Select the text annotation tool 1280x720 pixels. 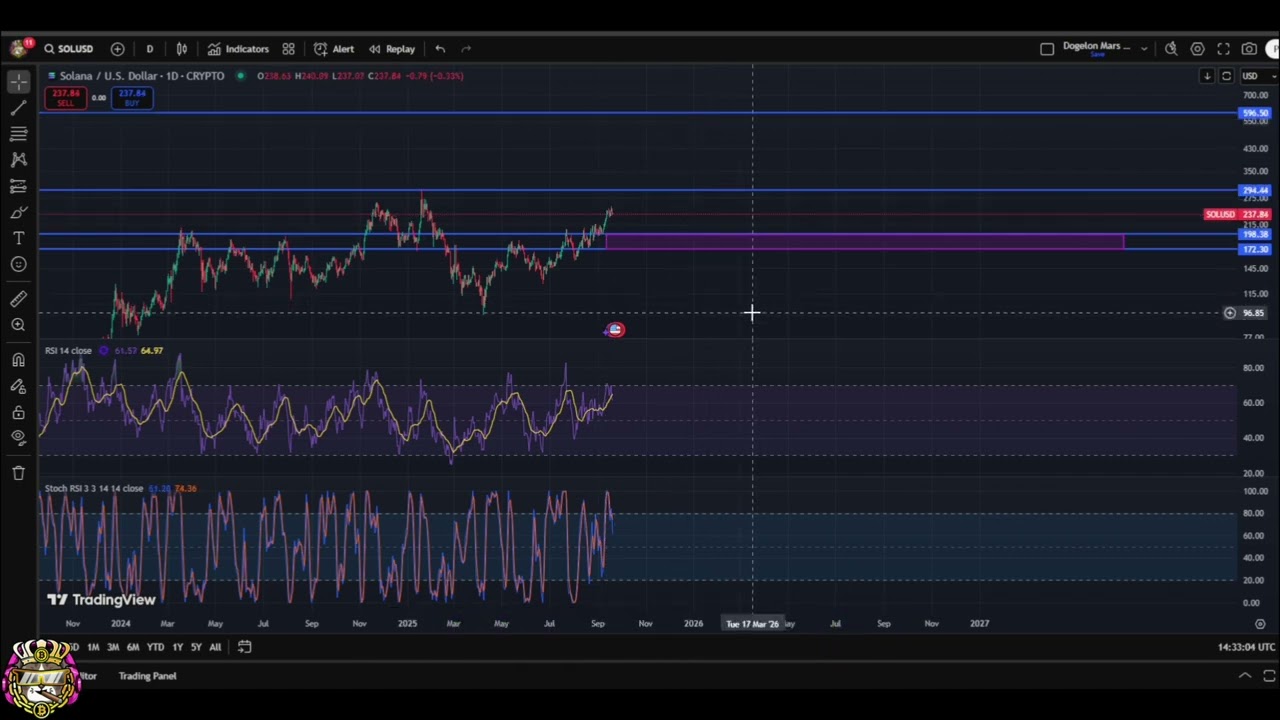(18, 238)
